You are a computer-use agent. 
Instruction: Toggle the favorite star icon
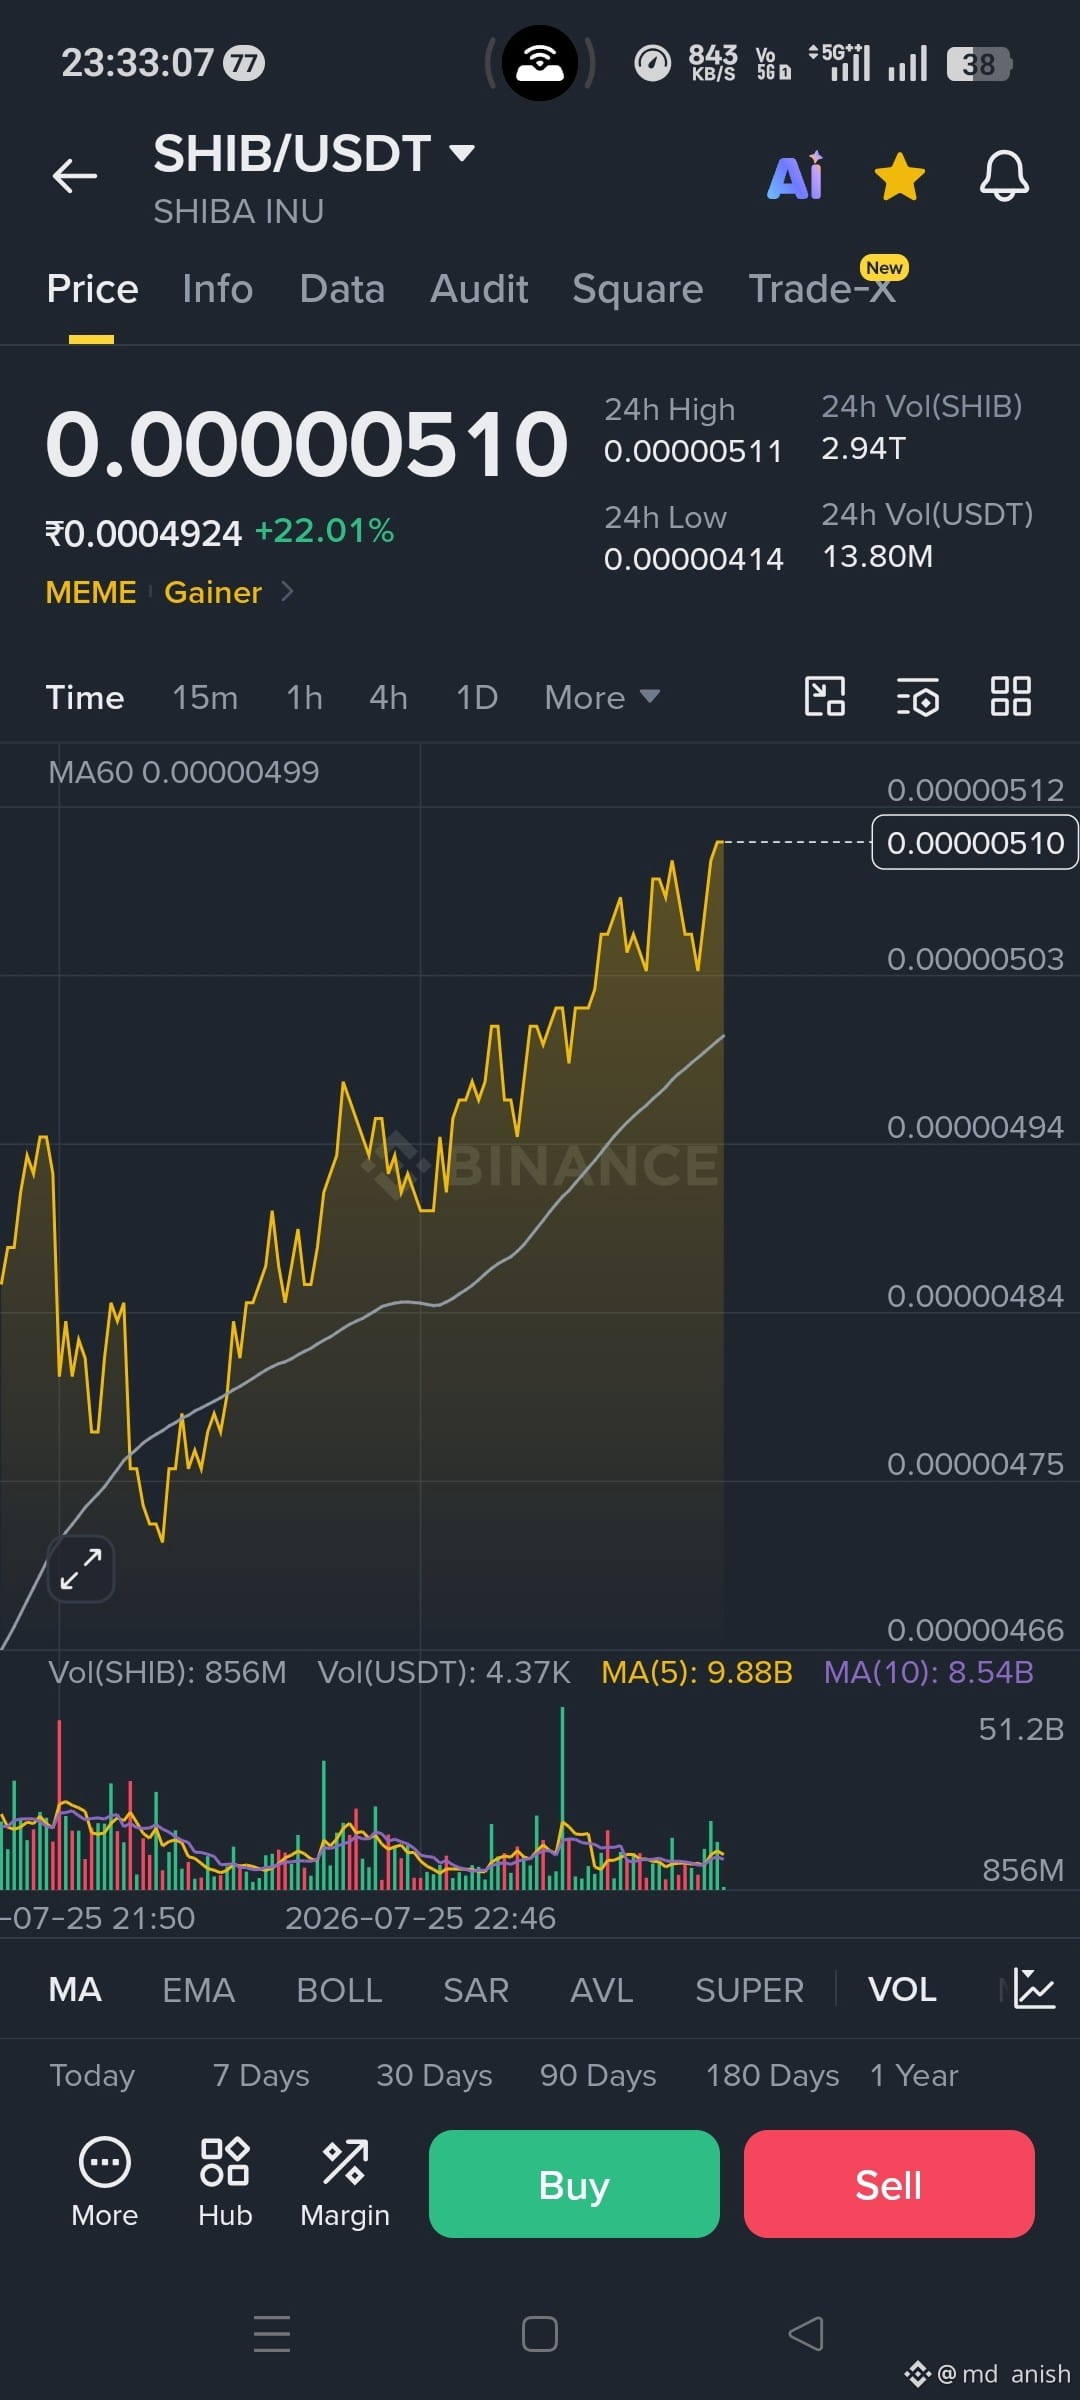pyautogui.click(x=899, y=176)
